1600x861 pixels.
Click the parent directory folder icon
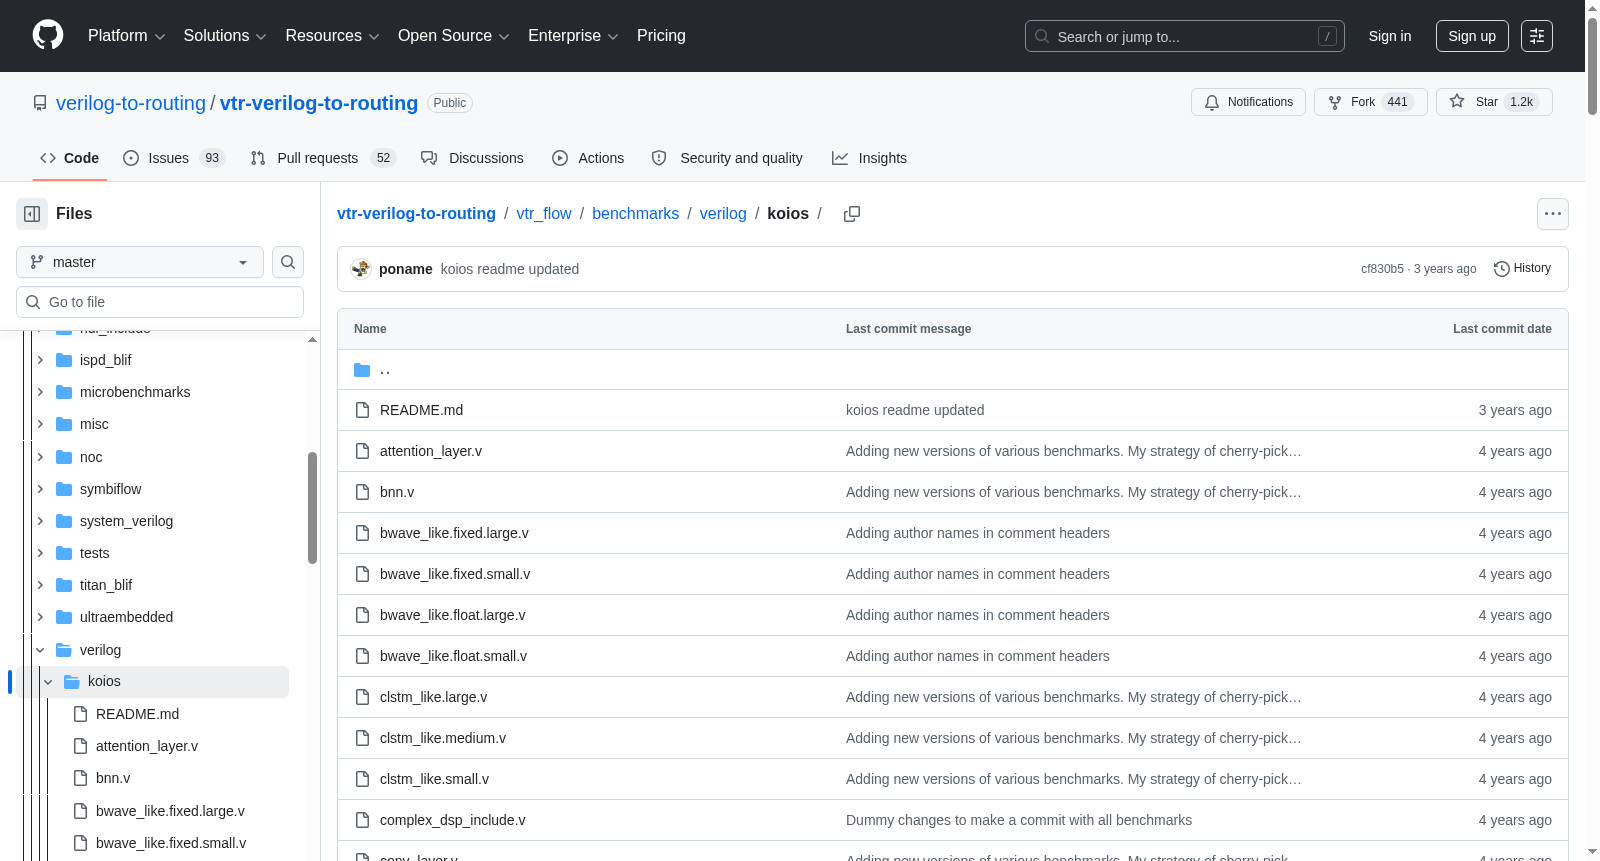(362, 370)
